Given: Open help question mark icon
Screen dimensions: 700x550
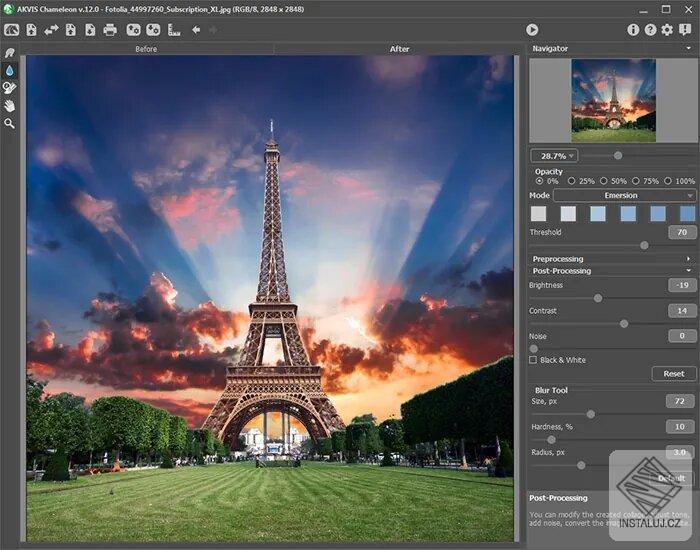Looking at the screenshot, I should pos(650,30).
